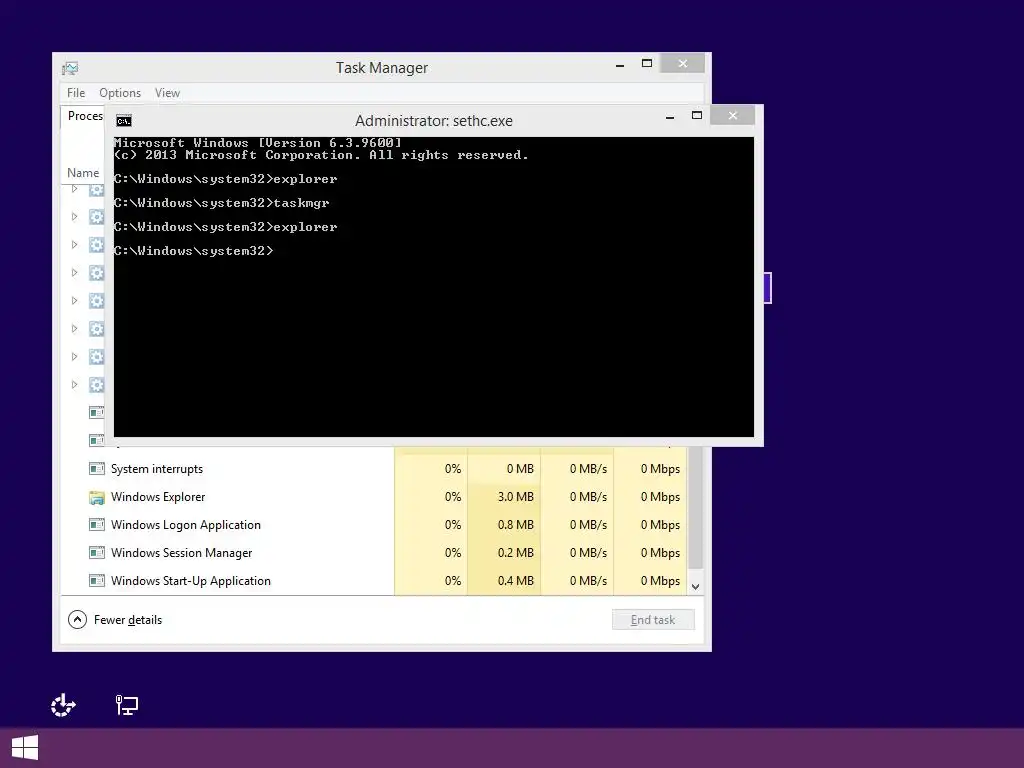Click the 0.2 MB memory value
Image resolution: width=1024 pixels, height=768 pixels.
(515, 553)
